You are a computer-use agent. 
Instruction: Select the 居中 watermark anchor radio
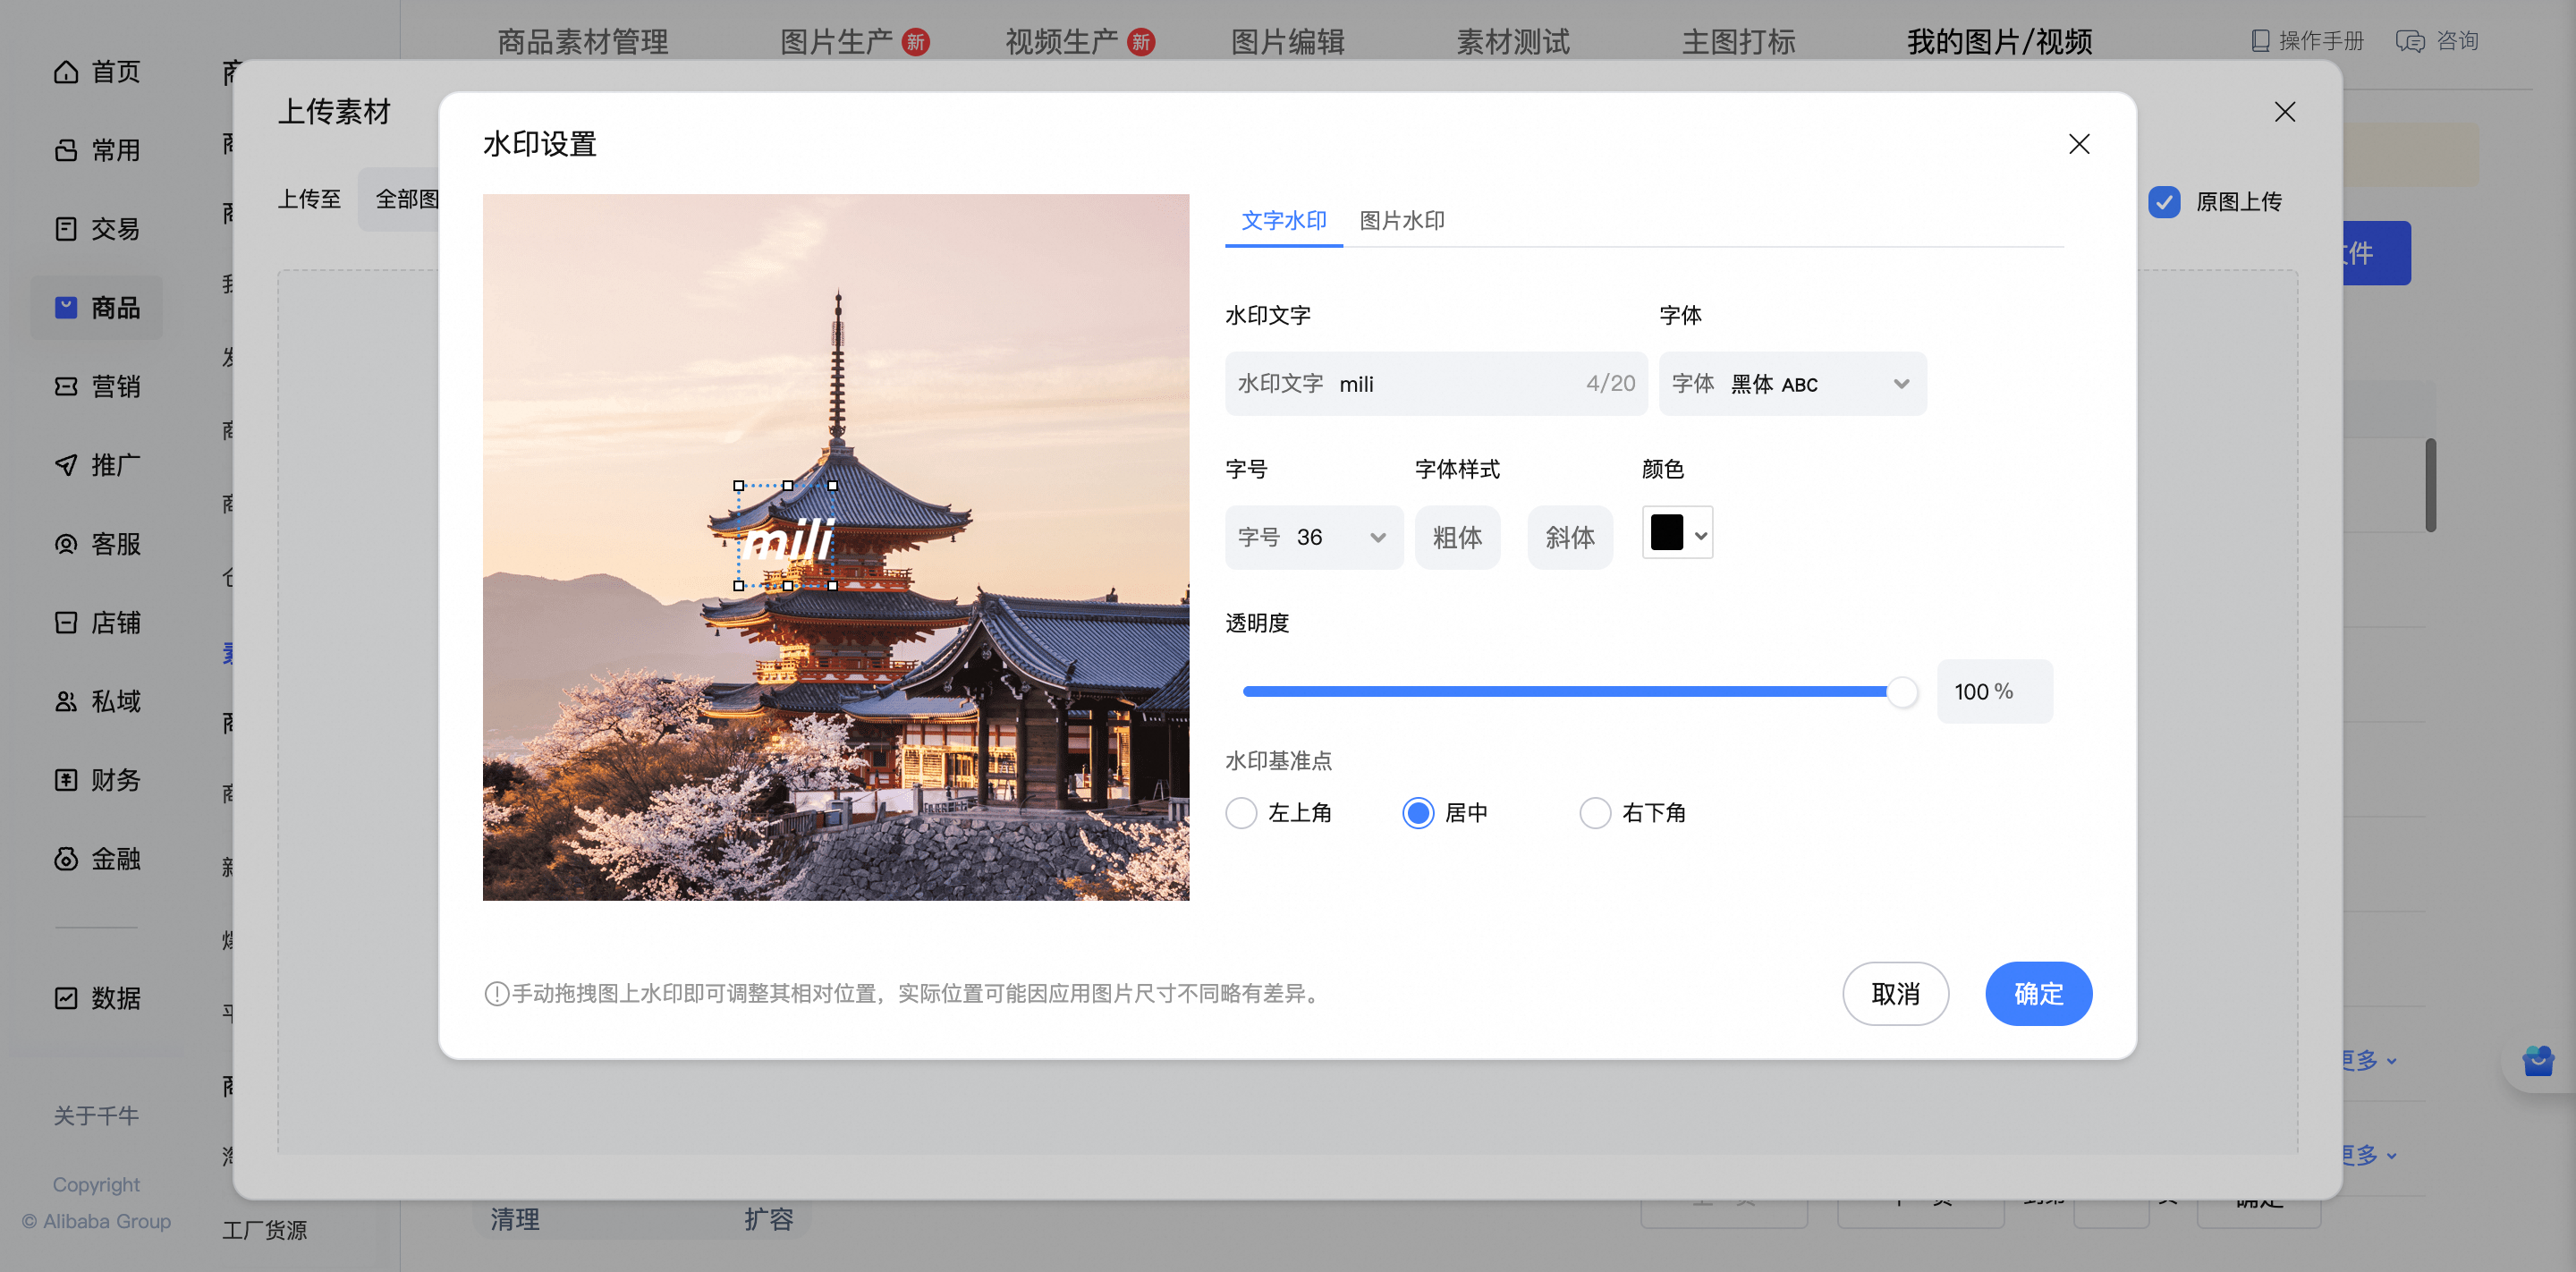tap(1418, 813)
